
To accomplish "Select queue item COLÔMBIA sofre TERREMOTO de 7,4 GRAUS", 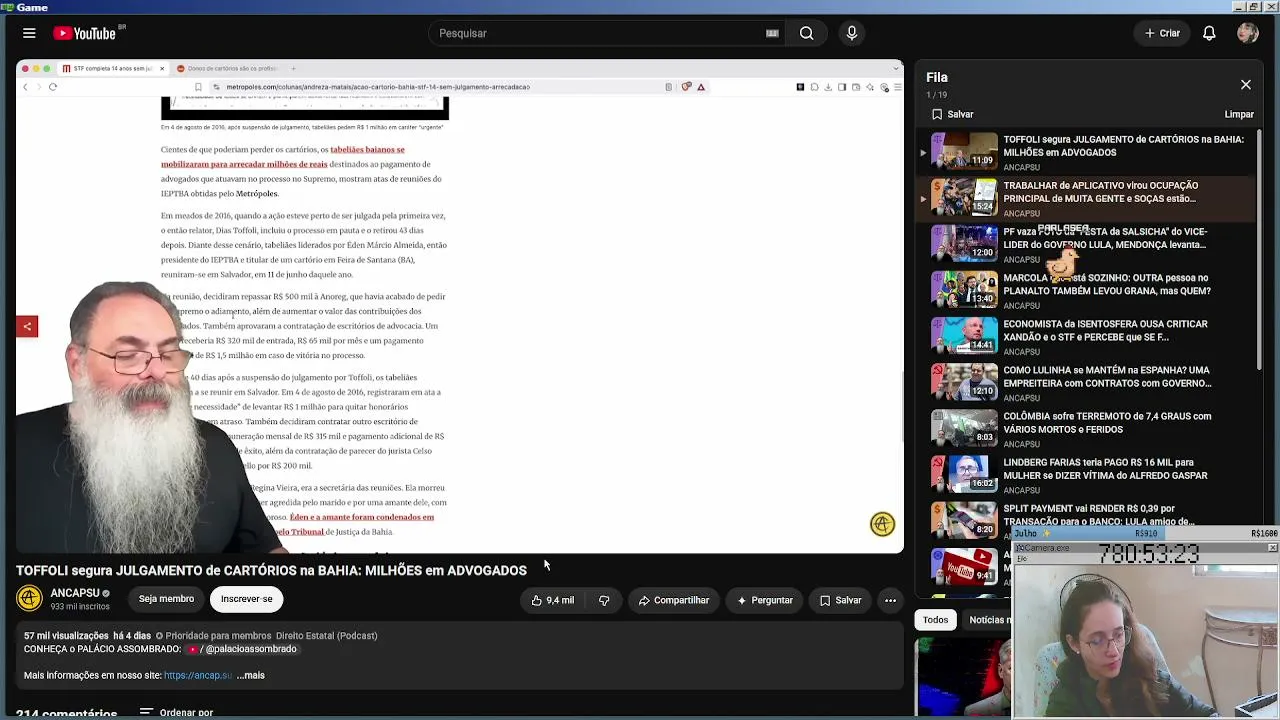I will (1085, 428).
